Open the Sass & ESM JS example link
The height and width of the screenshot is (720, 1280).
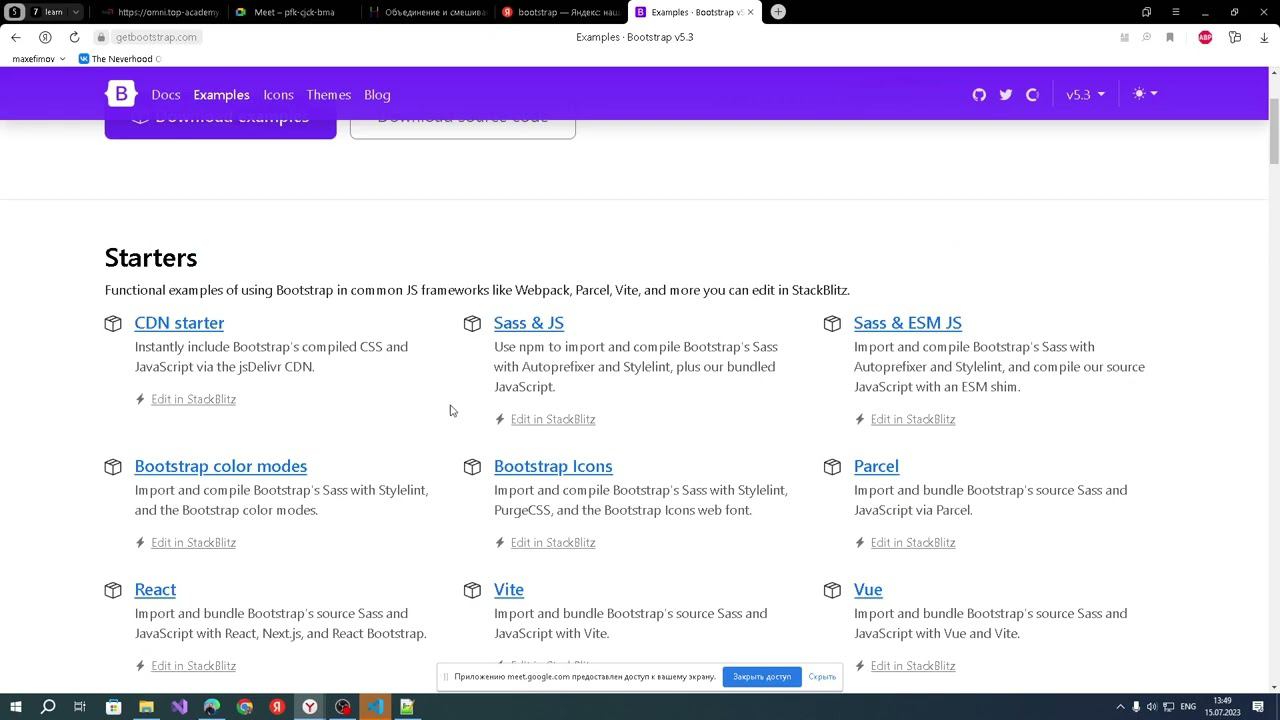click(x=908, y=323)
